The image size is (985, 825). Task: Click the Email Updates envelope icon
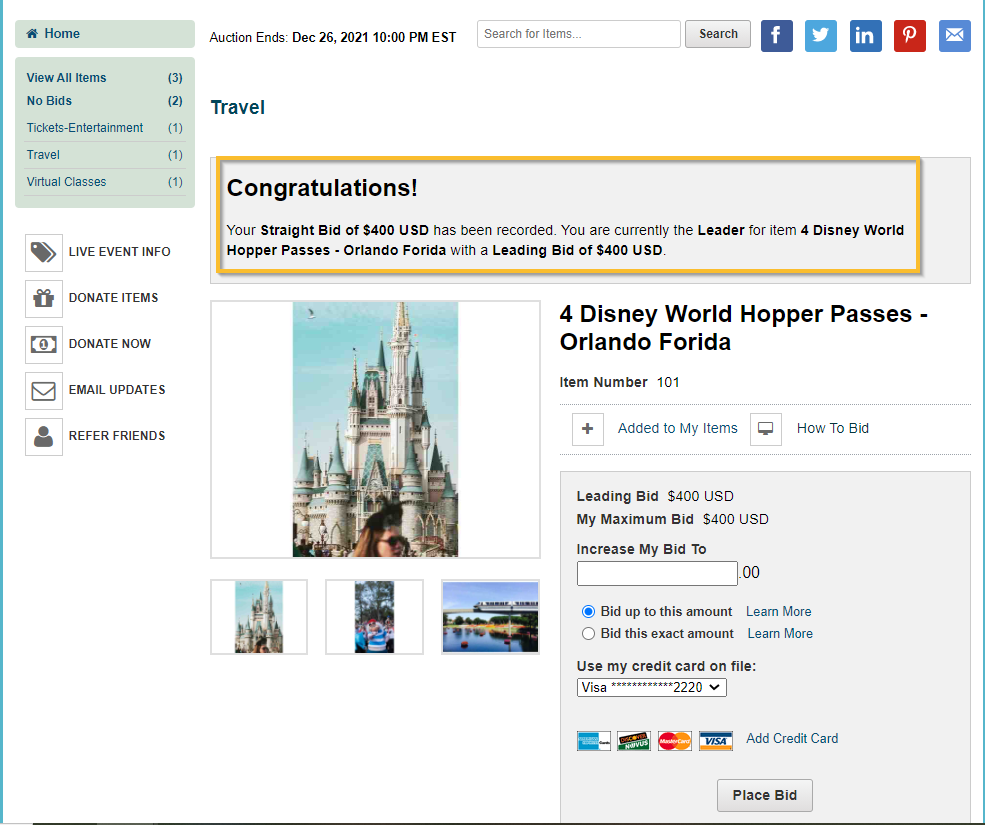point(44,390)
